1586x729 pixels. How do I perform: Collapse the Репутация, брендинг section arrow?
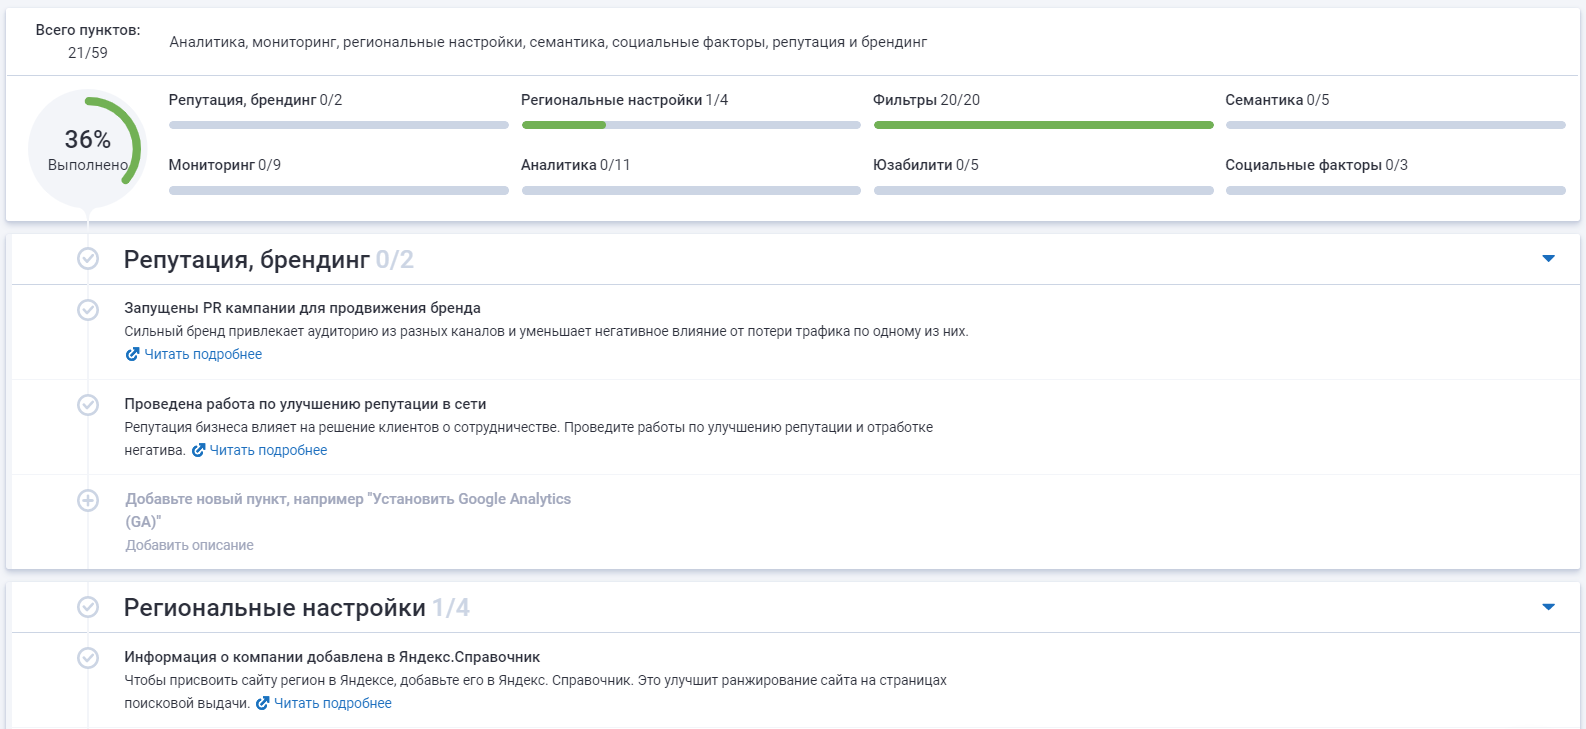(x=1548, y=259)
